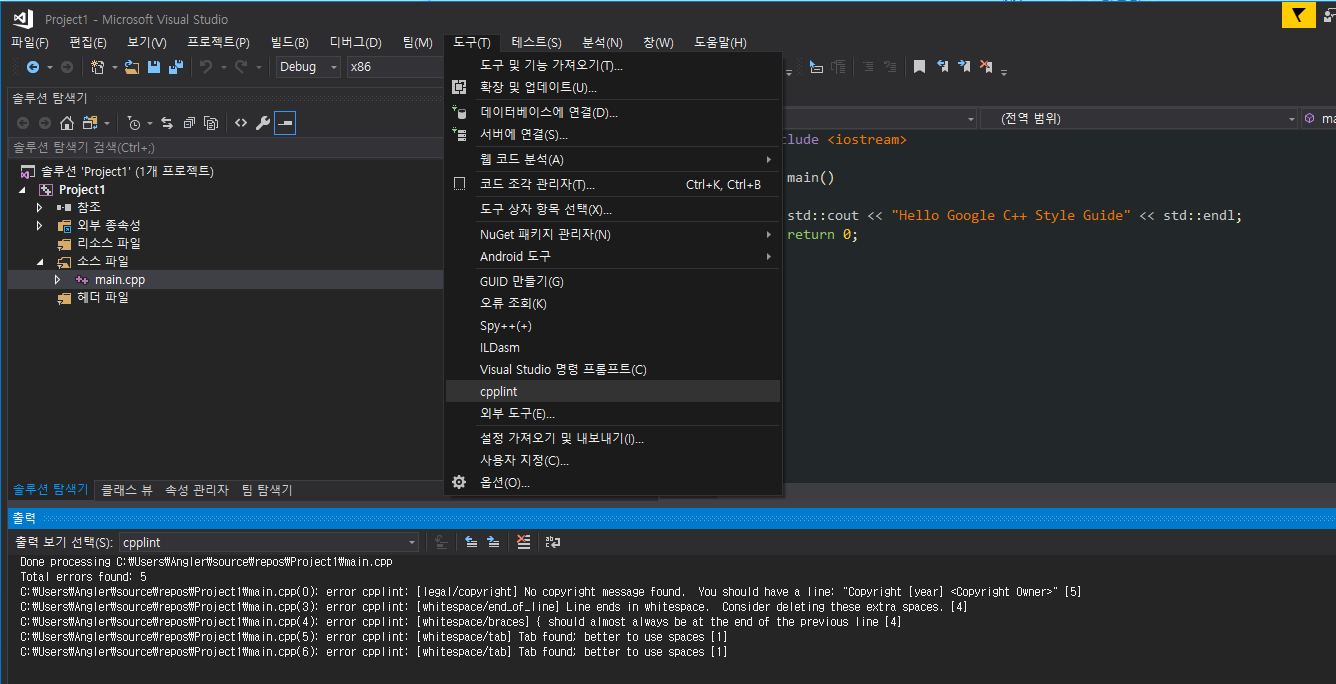This screenshot has height=684, width=1336.
Task: Switch to the 속성 관리자 tab
Action: click(197, 490)
